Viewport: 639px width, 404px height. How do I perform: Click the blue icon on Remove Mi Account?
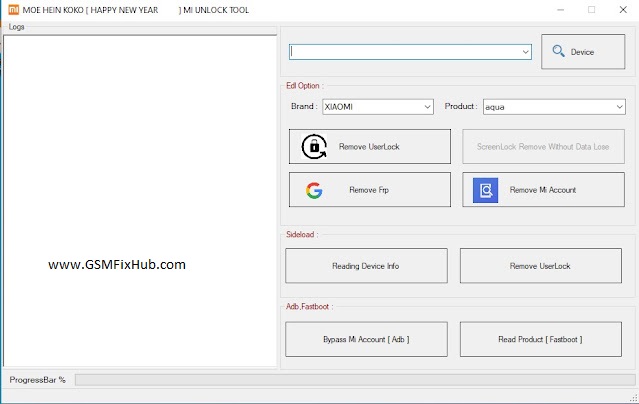click(x=485, y=190)
